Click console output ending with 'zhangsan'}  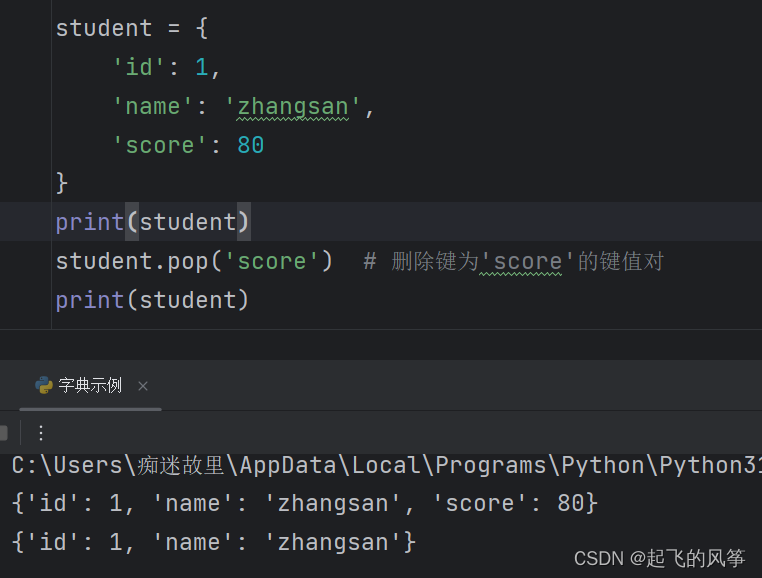pos(214,542)
